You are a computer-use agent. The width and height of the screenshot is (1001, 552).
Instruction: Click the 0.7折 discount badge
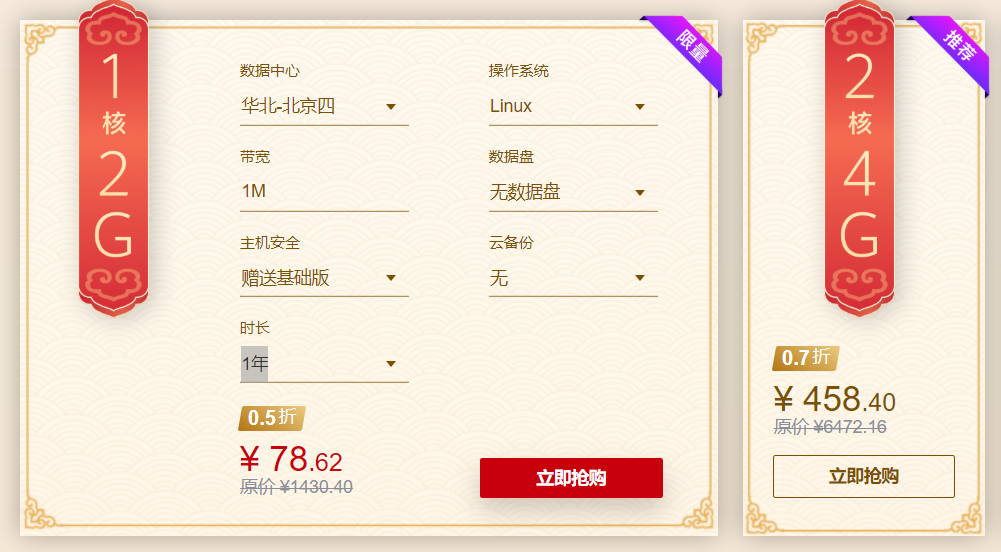[x=805, y=357]
